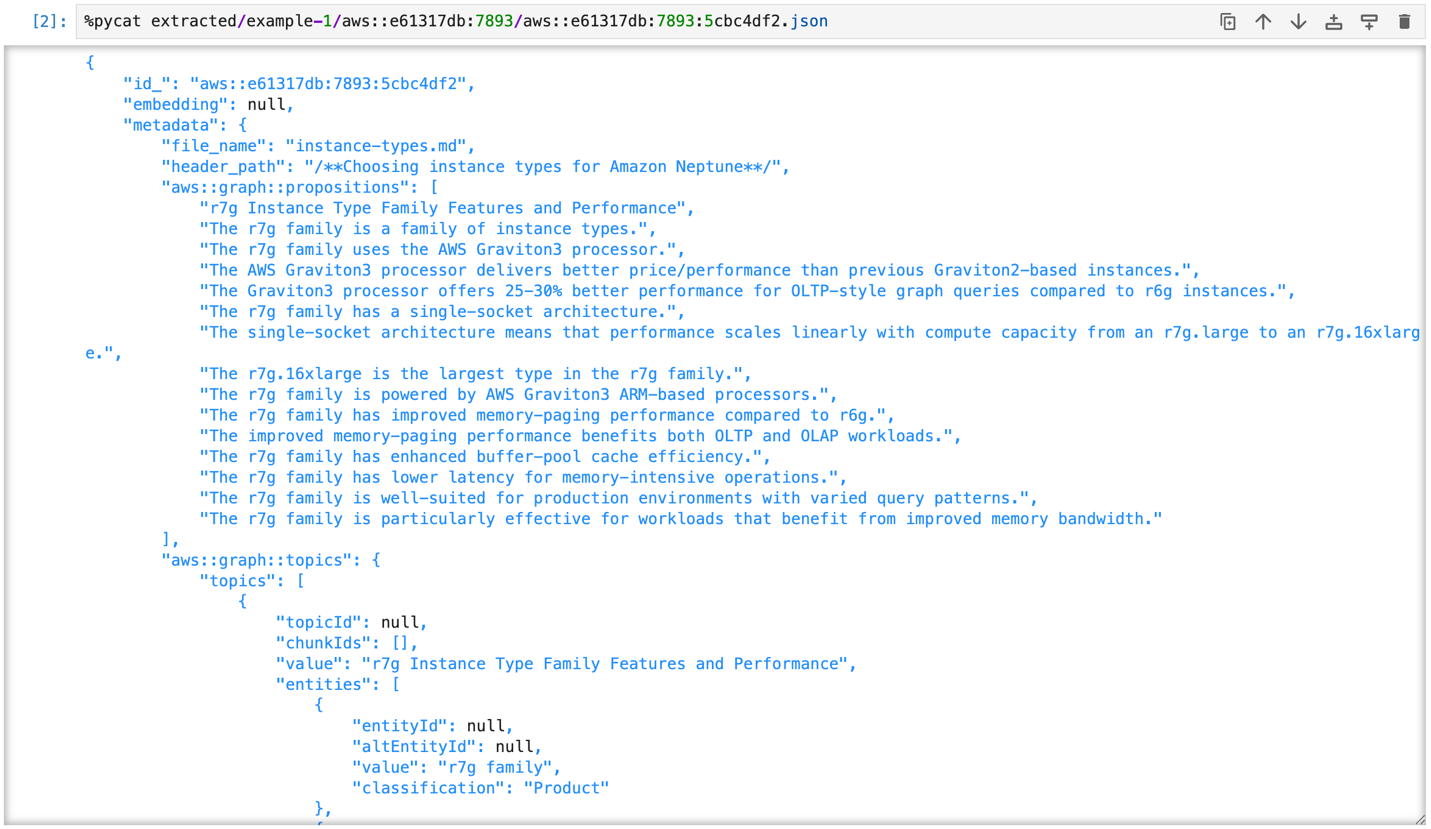Click "r7g Instance Type Family Features and Performance" proposition
Viewport: 1431px width, 829px height.
point(446,208)
